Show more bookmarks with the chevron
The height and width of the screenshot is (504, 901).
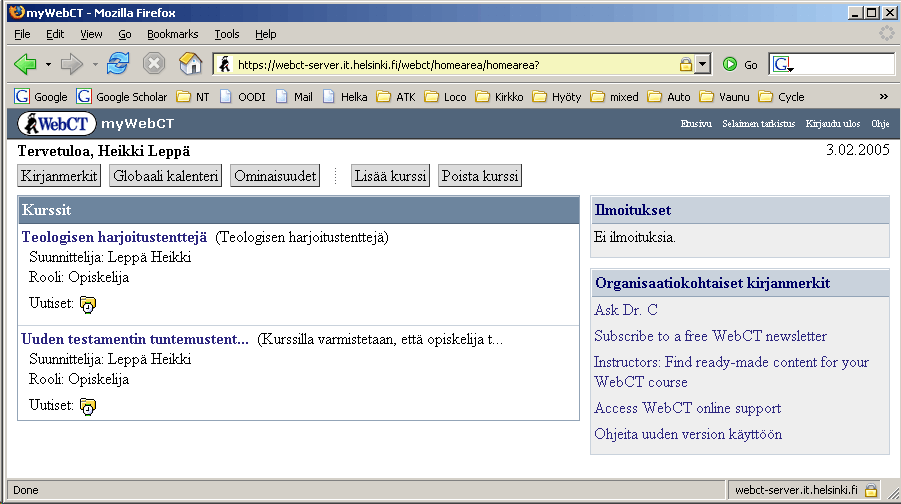(x=884, y=97)
